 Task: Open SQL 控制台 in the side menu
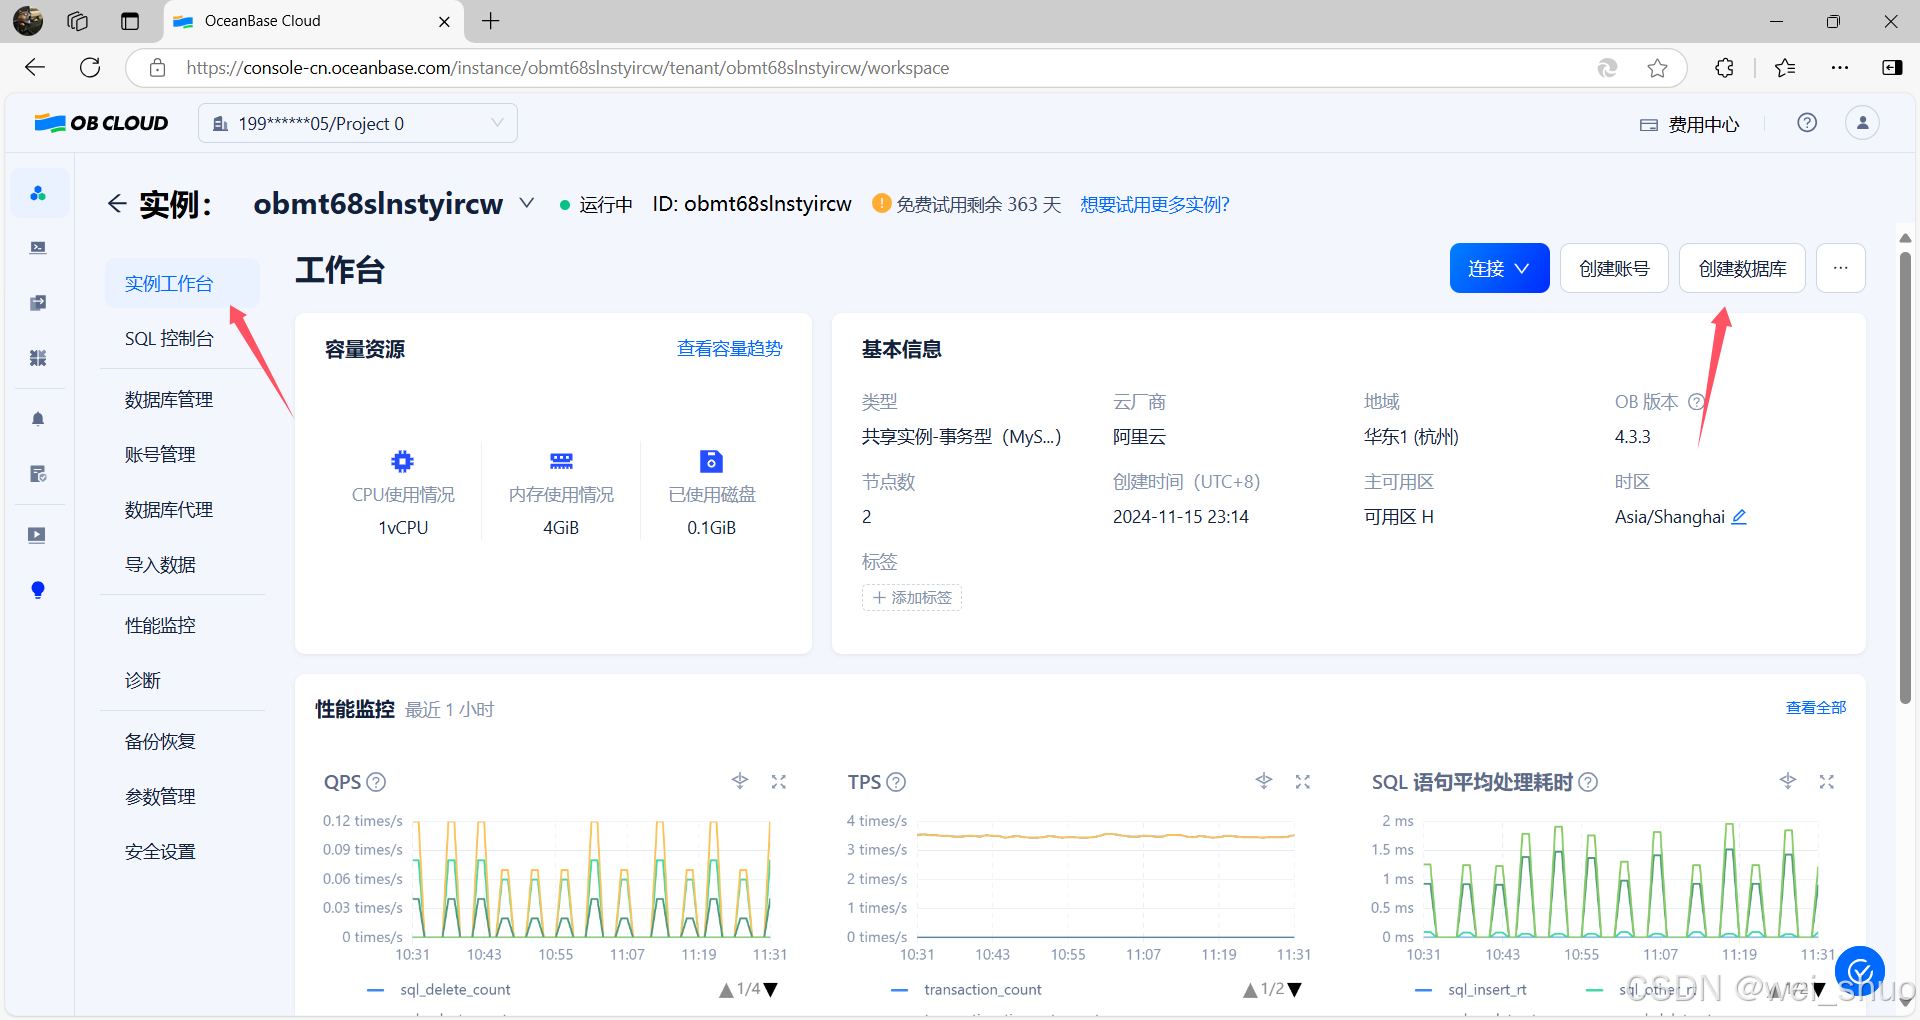169,339
